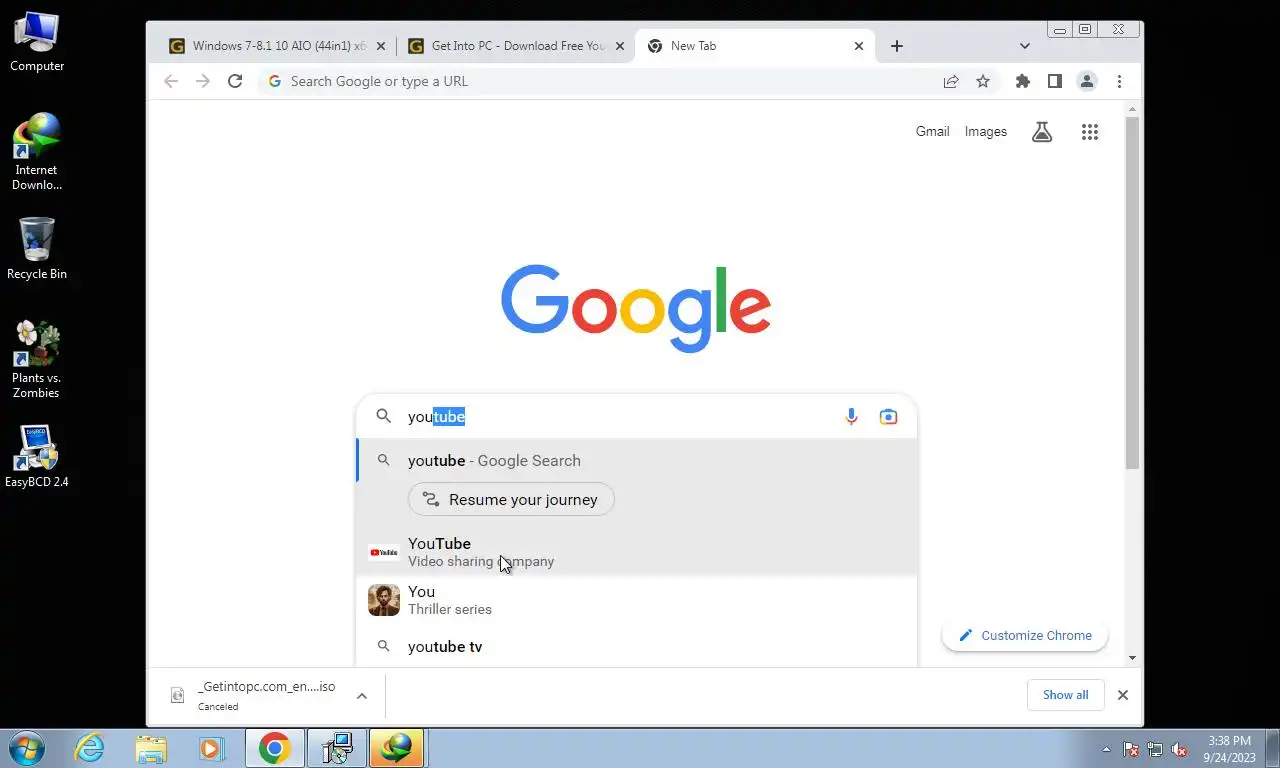Click the taskbar clock showing 3:38 PM
Image resolution: width=1280 pixels, height=768 pixels.
point(1229,749)
